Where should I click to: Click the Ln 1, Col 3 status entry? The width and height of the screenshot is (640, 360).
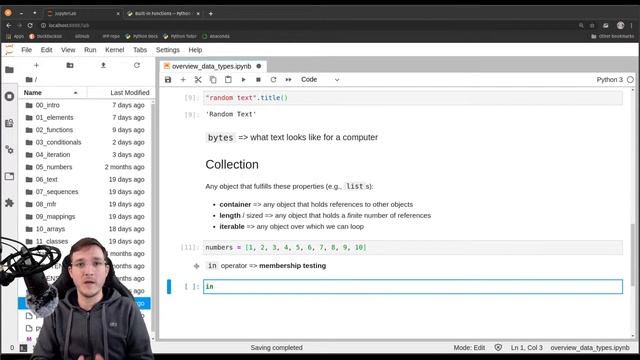(527, 348)
